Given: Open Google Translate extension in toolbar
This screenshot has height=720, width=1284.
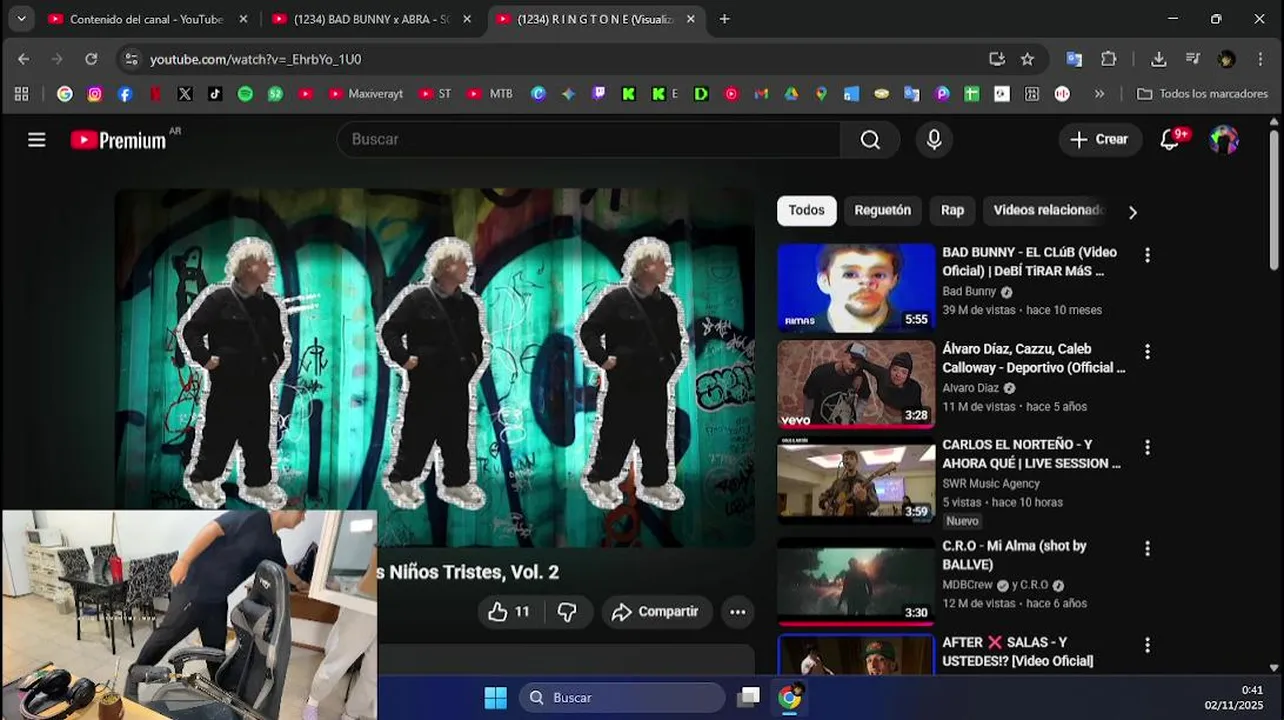Looking at the screenshot, I should pos(1074,59).
